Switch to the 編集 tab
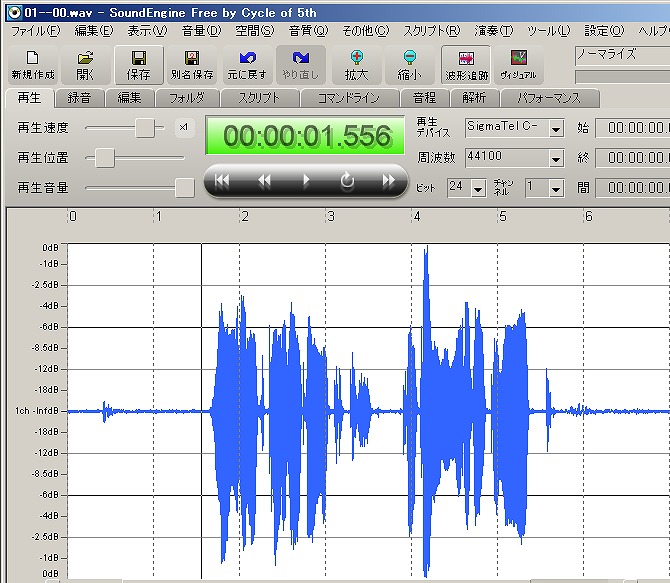Viewport: 670px width, 583px height. click(x=129, y=98)
